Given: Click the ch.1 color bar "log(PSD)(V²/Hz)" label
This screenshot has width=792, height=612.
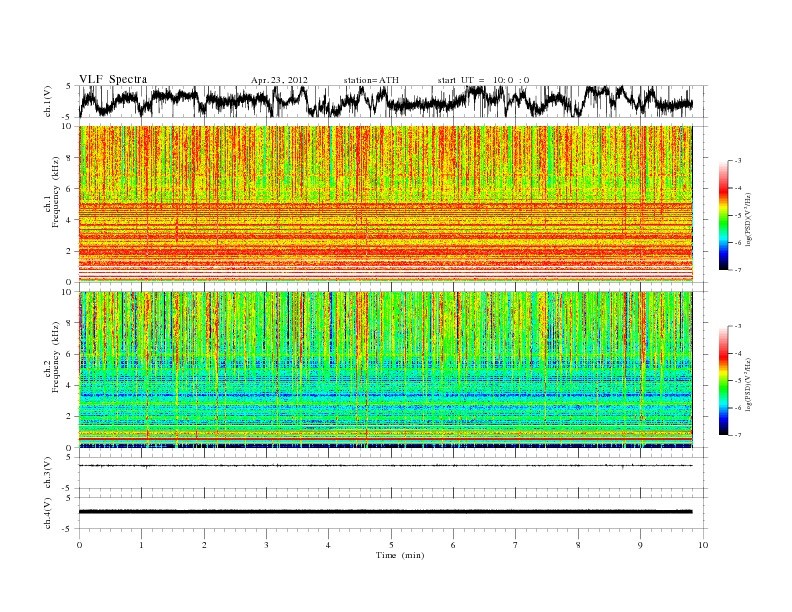Looking at the screenshot, I should coord(748,219).
